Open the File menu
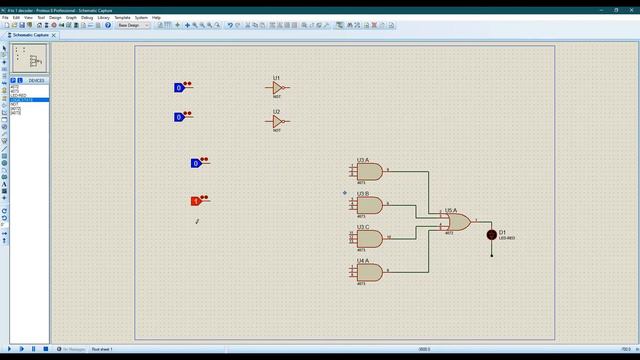The width and height of the screenshot is (640, 360). tap(5, 18)
